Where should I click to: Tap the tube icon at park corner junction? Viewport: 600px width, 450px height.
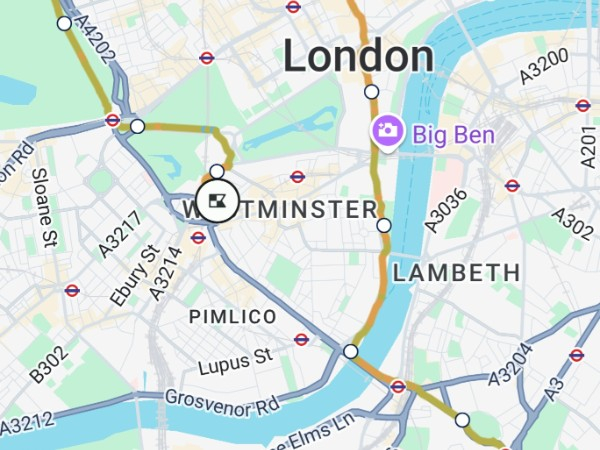[x=112, y=120]
